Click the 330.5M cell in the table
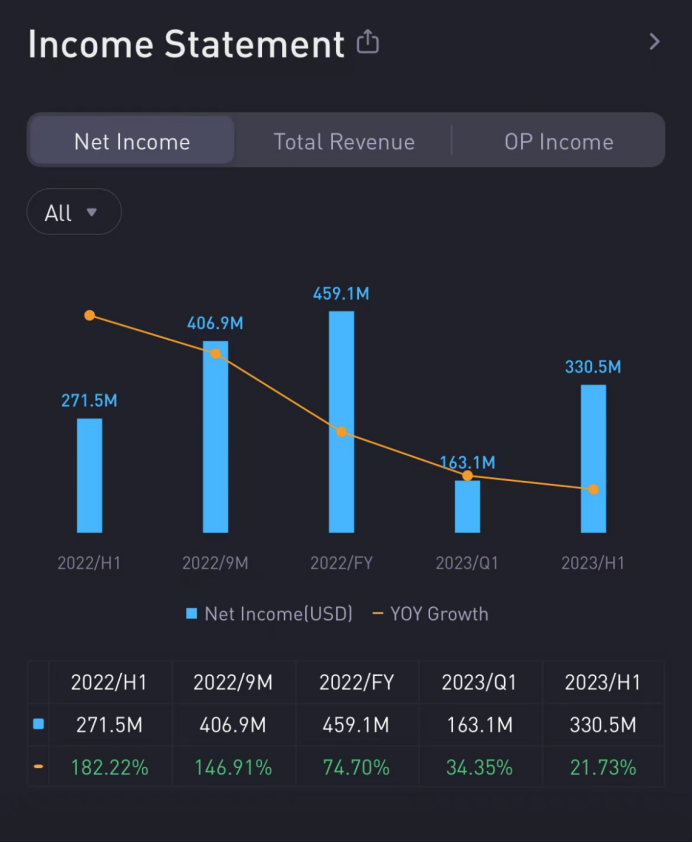692x843 pixels. click(x=603, y=725)
